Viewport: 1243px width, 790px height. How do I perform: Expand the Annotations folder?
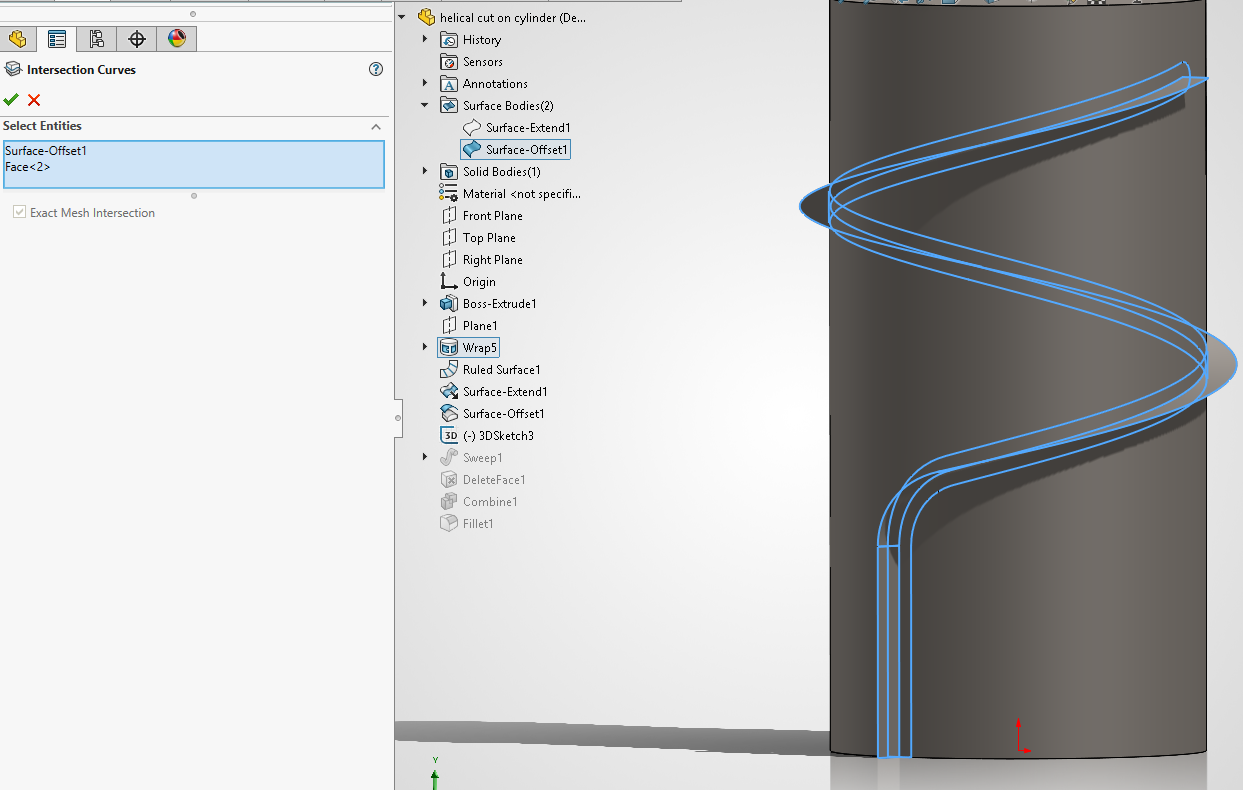tap(425, 83)
